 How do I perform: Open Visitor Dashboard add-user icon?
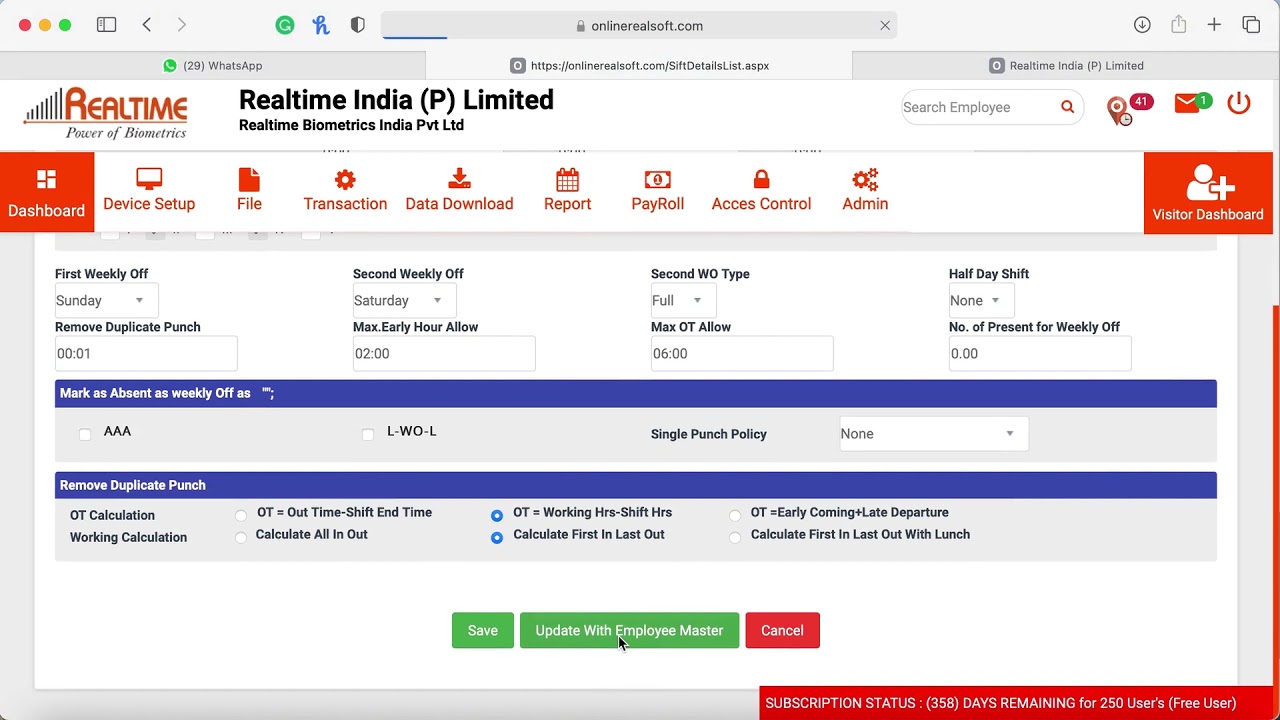pos(1208,184)
